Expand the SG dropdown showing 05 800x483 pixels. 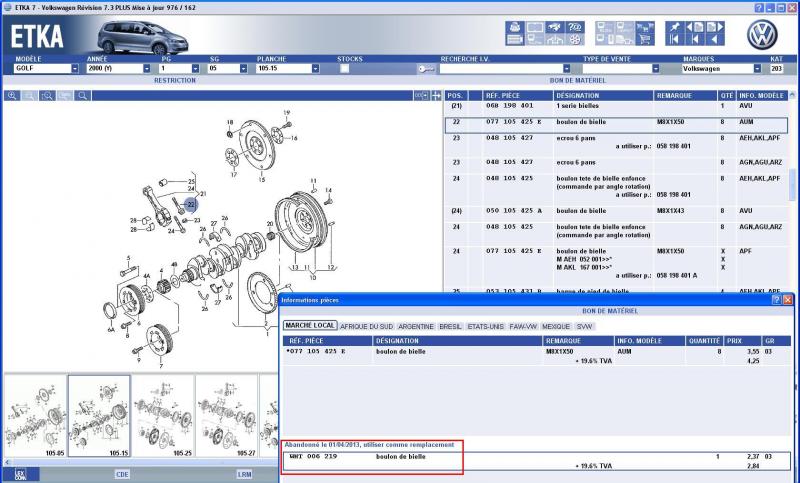(243, 68)
